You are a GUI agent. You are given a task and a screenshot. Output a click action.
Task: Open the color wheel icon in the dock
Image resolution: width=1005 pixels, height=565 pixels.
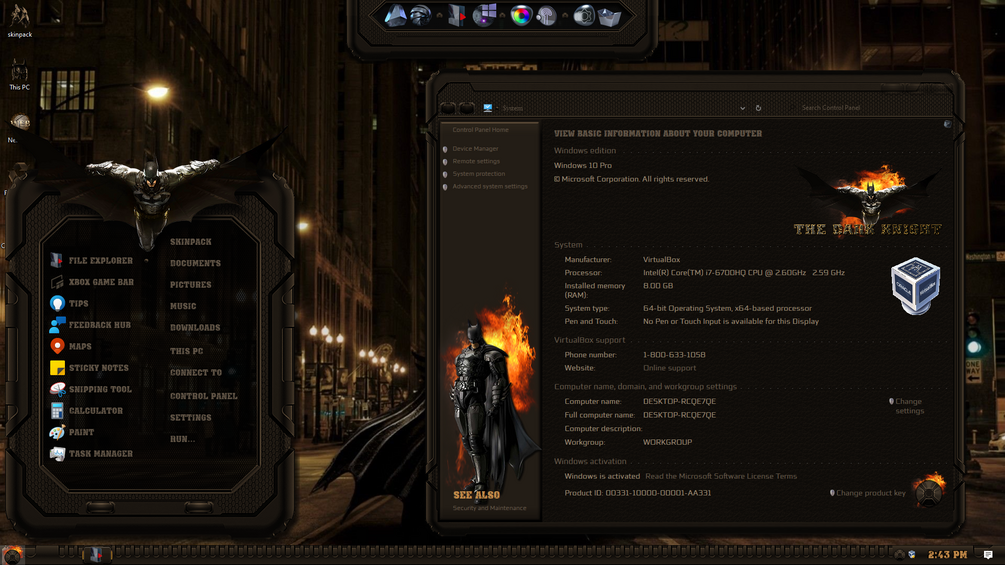[521, 15]
